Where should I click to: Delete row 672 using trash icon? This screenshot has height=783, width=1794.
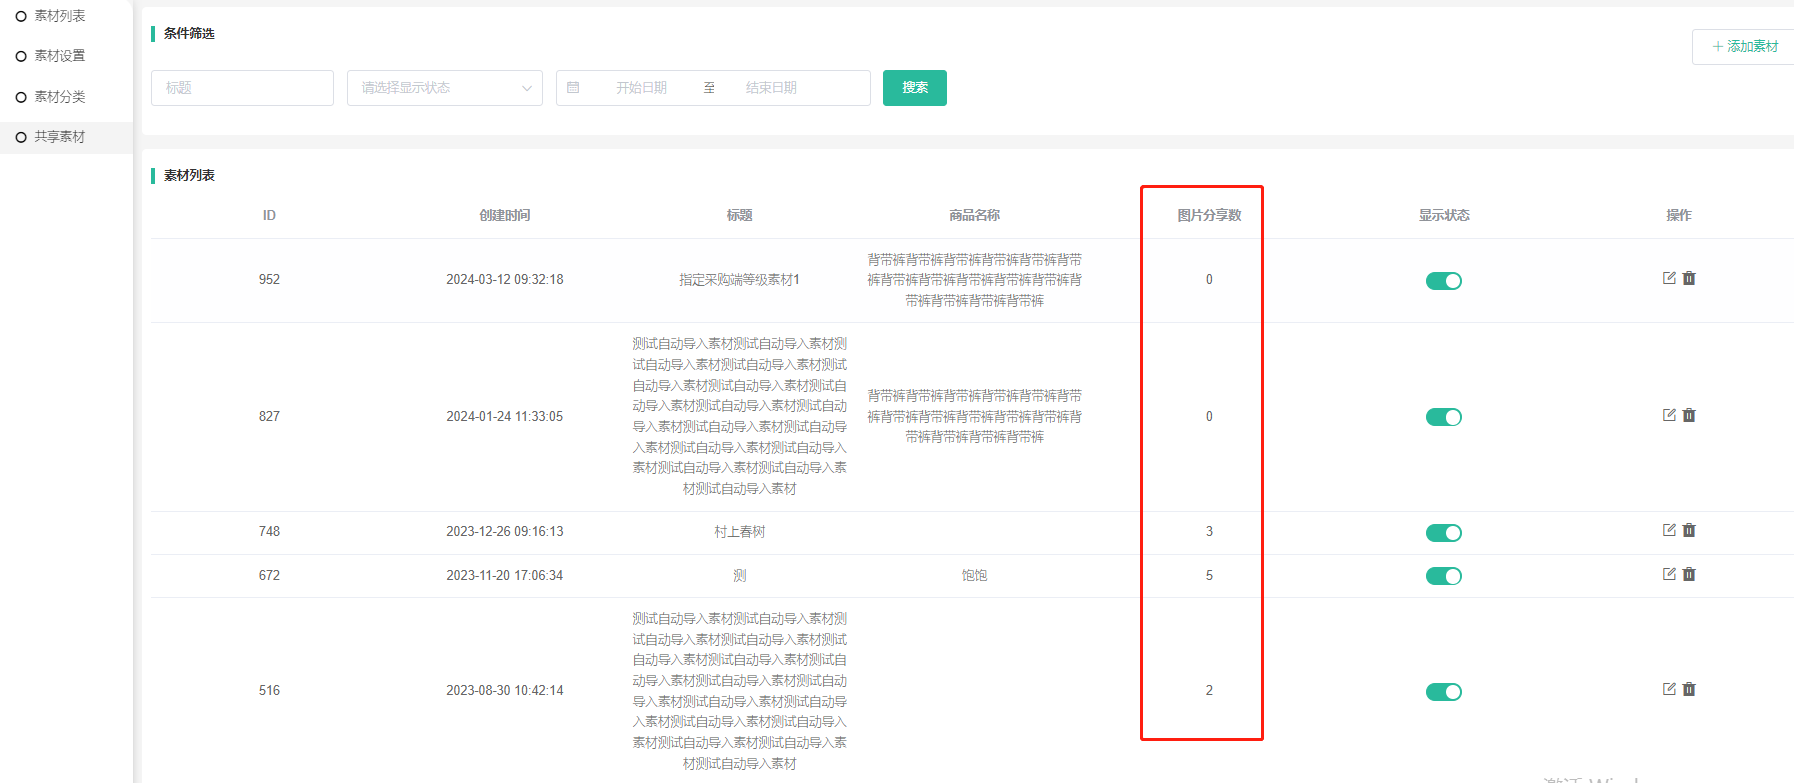tap(1689, 574)
